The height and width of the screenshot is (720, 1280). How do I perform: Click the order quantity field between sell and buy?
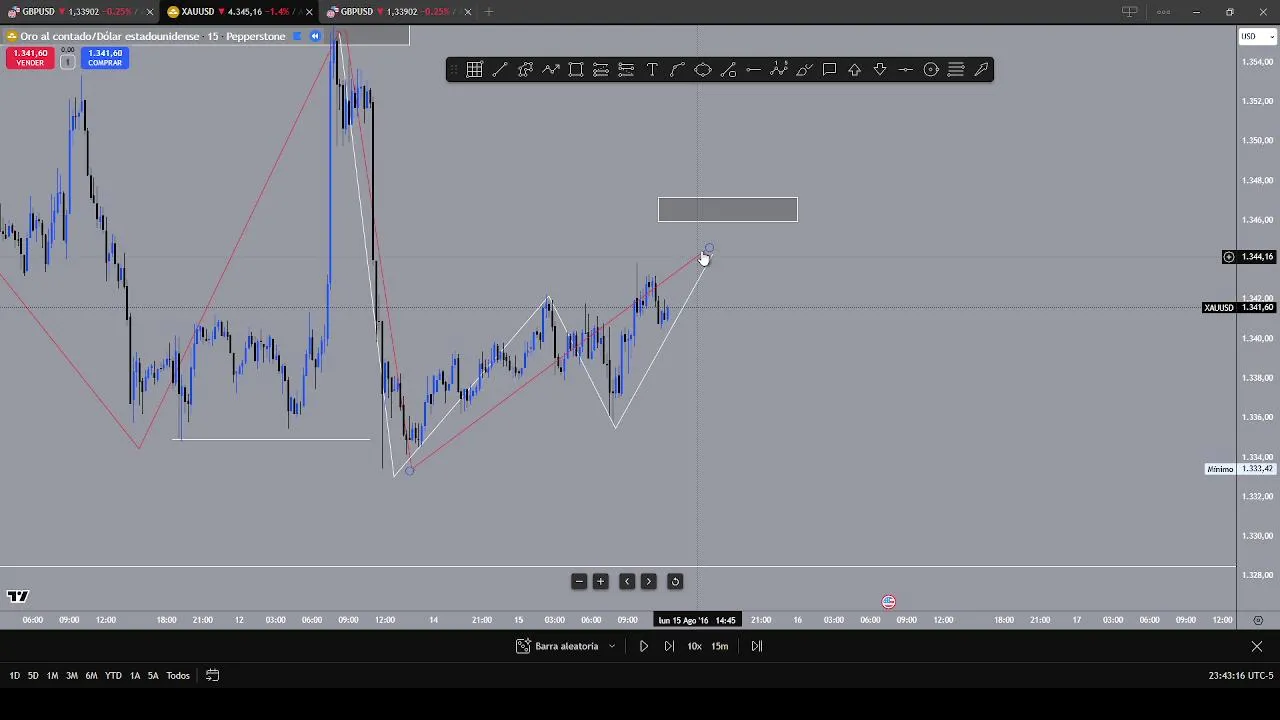[68, 62]
